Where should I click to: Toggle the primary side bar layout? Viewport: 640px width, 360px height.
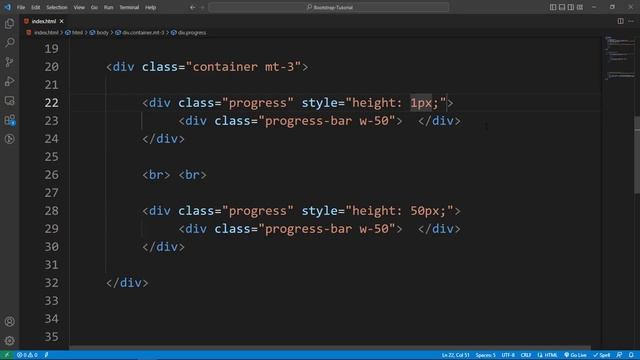pos(553,7)
